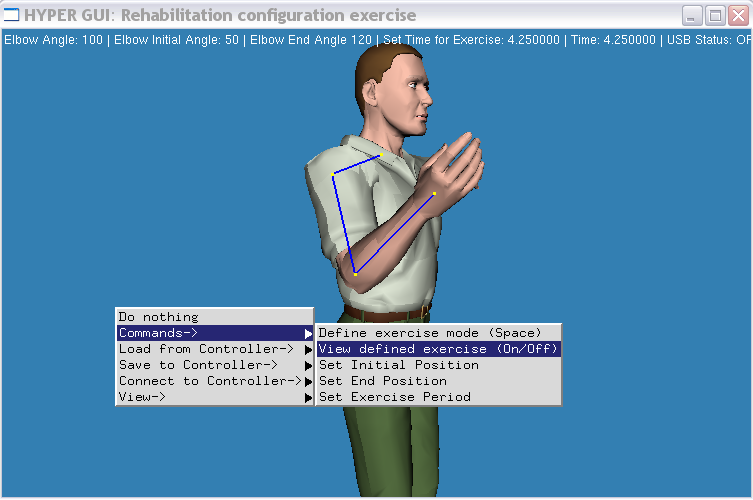Choose 'Set End Position' command
Screen dimensions: 753x500
438,381
